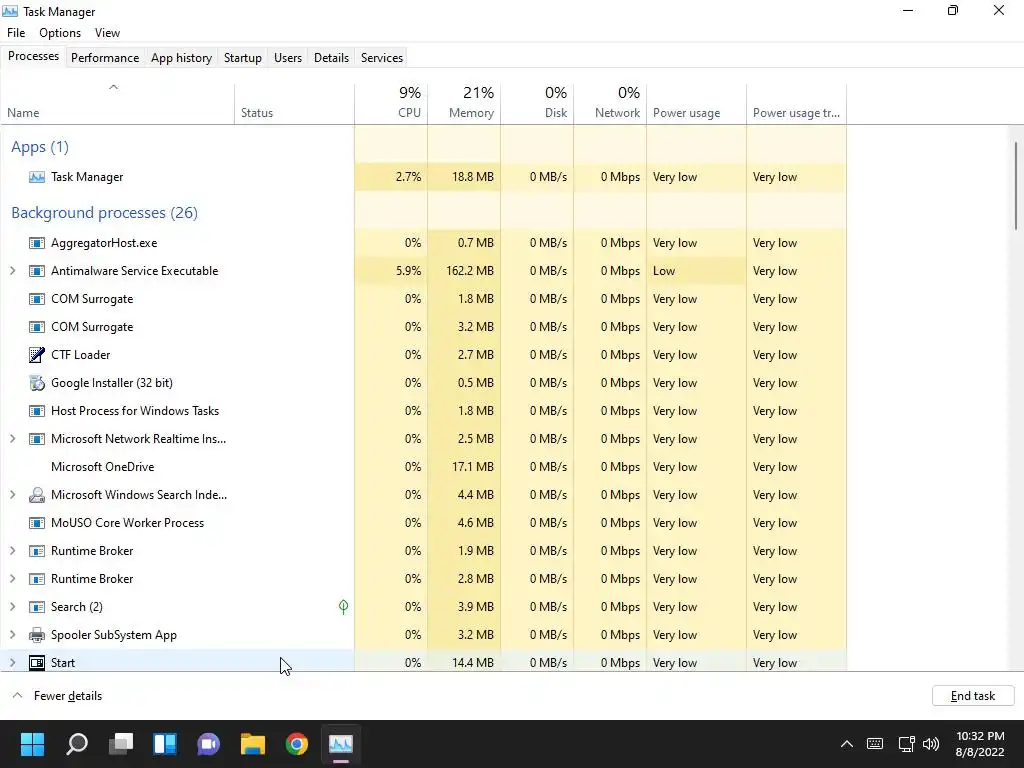
Task: Expand Antimalware Service Executable process group
Action: point(12,271)
